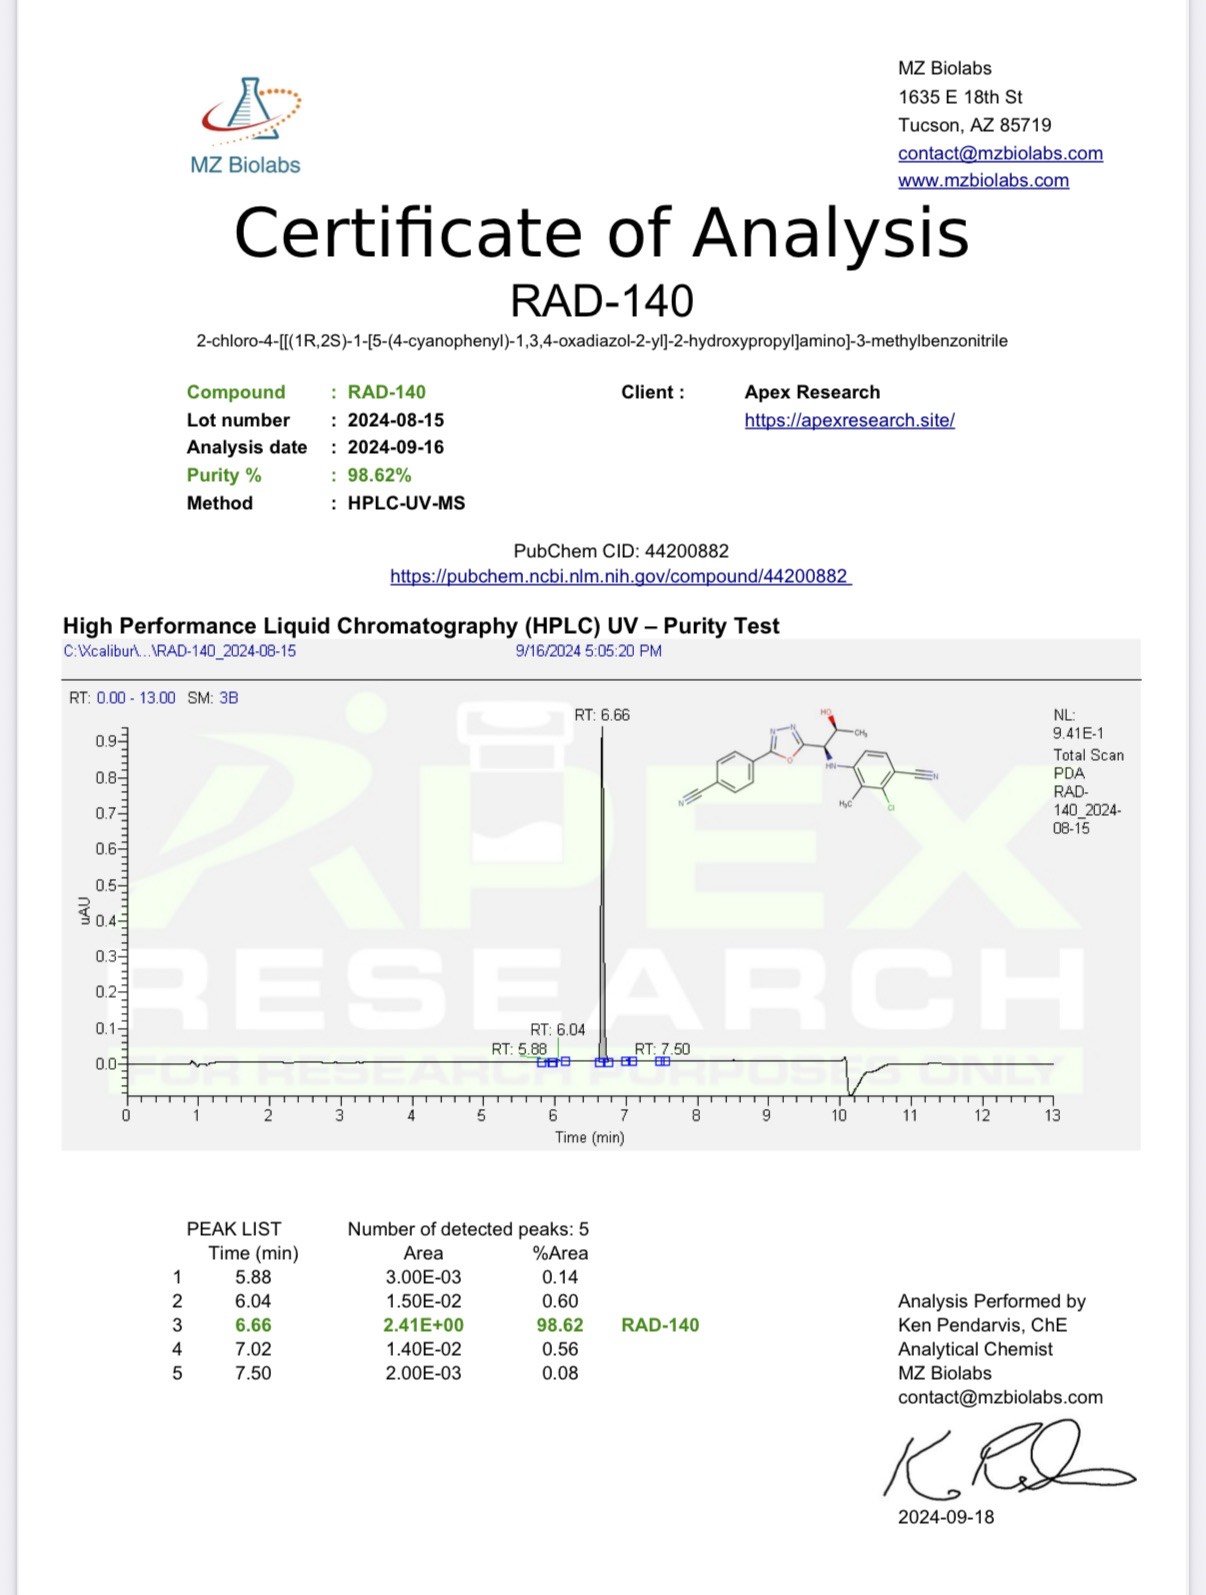Image resolution: width=1206 pixels, height=1595 pixels.
Task: Click the signature above 2024-09-18
Action: point(1008,1459)
